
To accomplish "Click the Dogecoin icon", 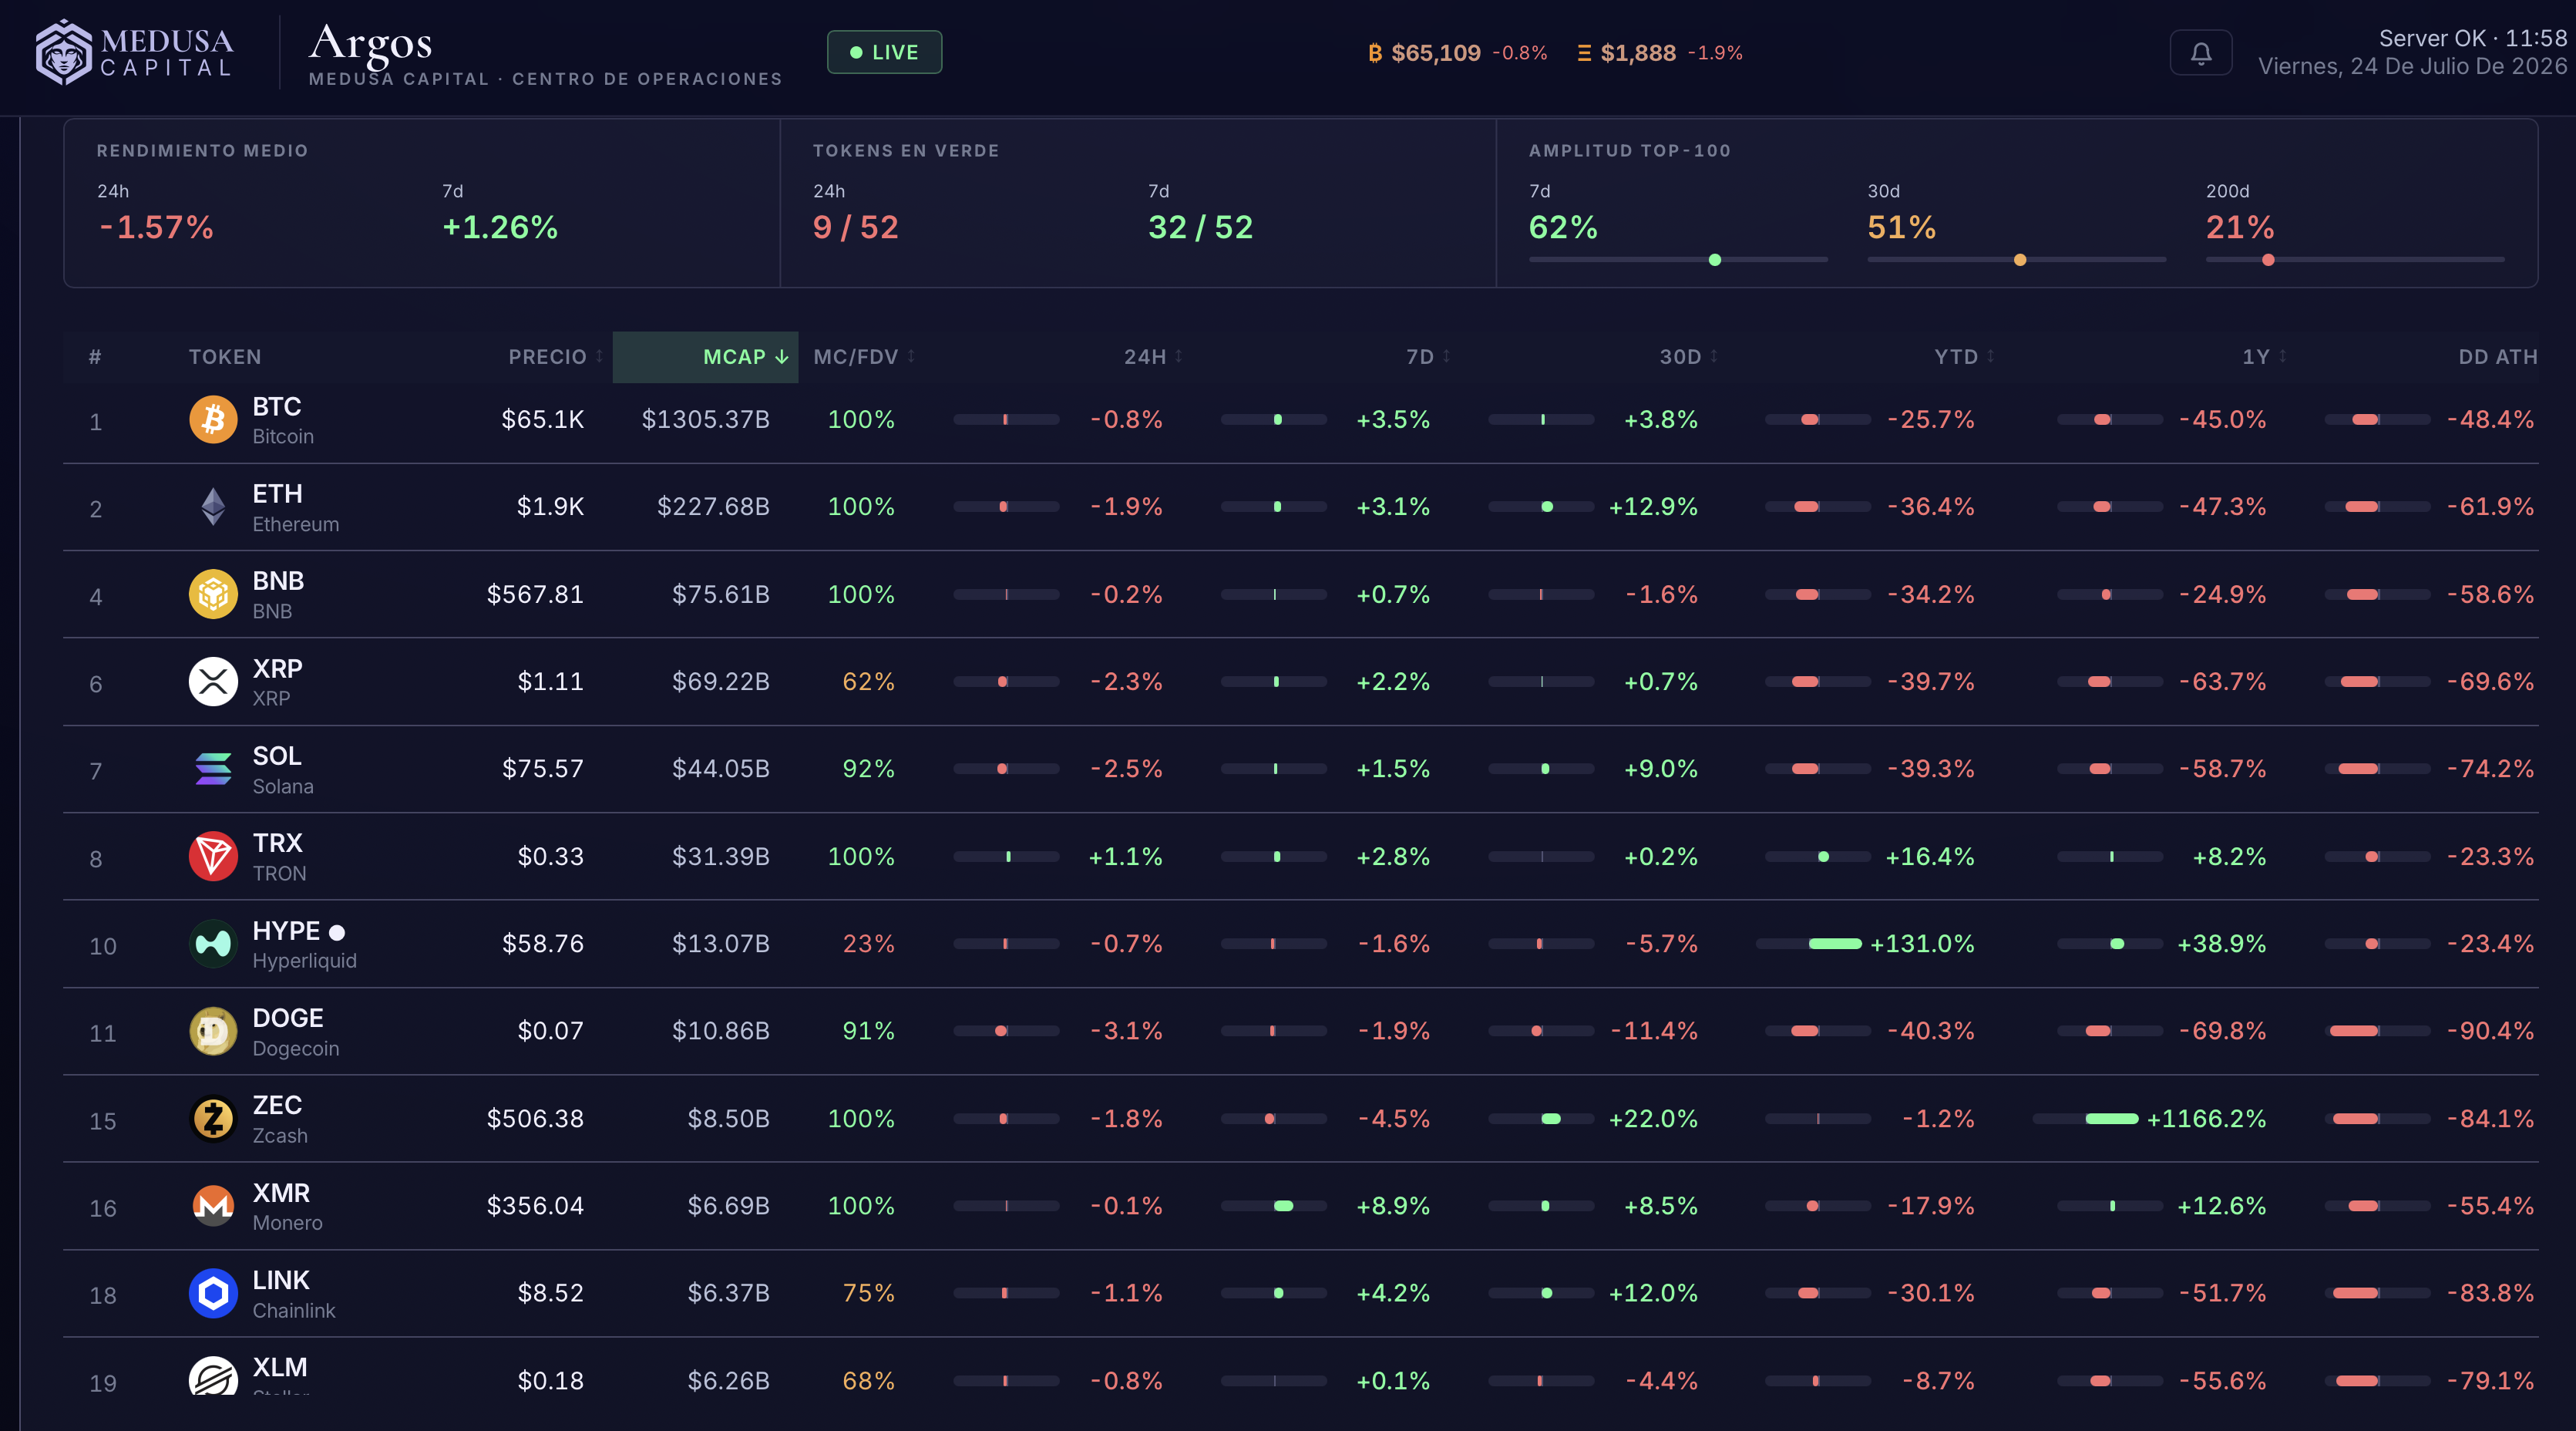I will 213,1031.
